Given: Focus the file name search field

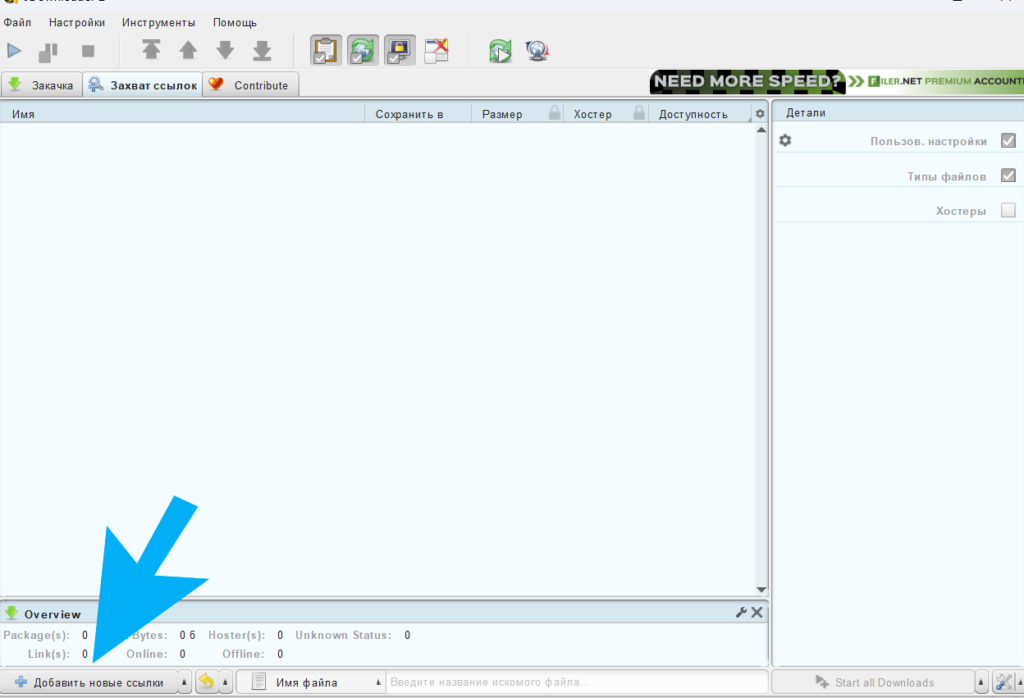Looking at the screenshot, I should [577, 682].
